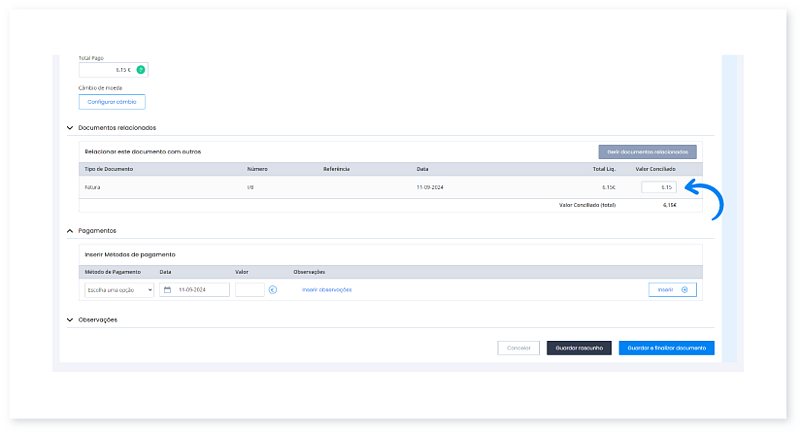Image resolution: width=800 pixels, height=433 pixels.
Task: Click the Total Pago input field
Action: 106,70
